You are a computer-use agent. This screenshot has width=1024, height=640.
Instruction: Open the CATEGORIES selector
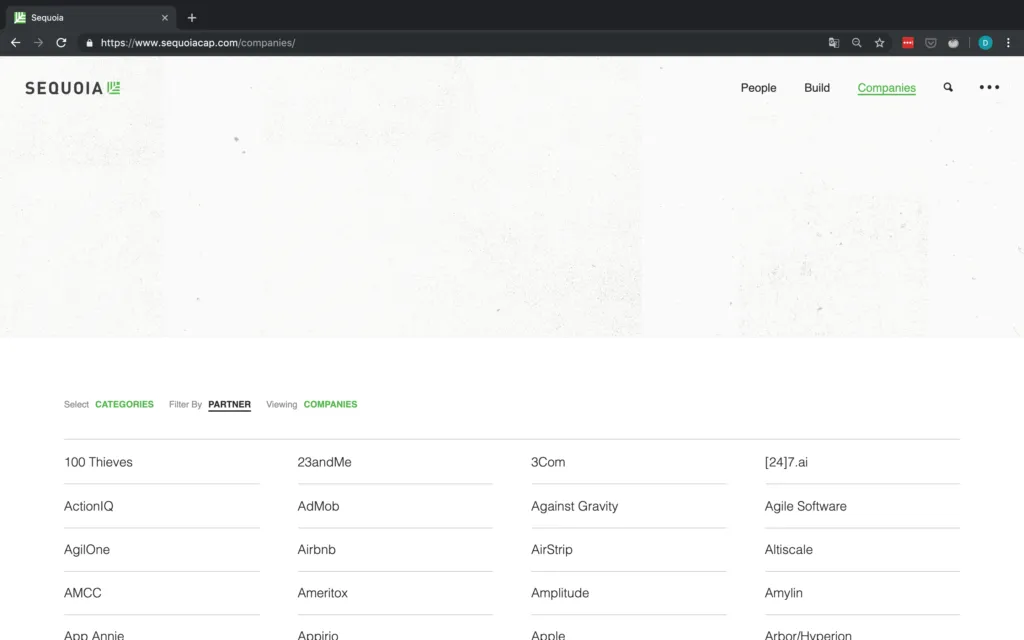[124, 404]
